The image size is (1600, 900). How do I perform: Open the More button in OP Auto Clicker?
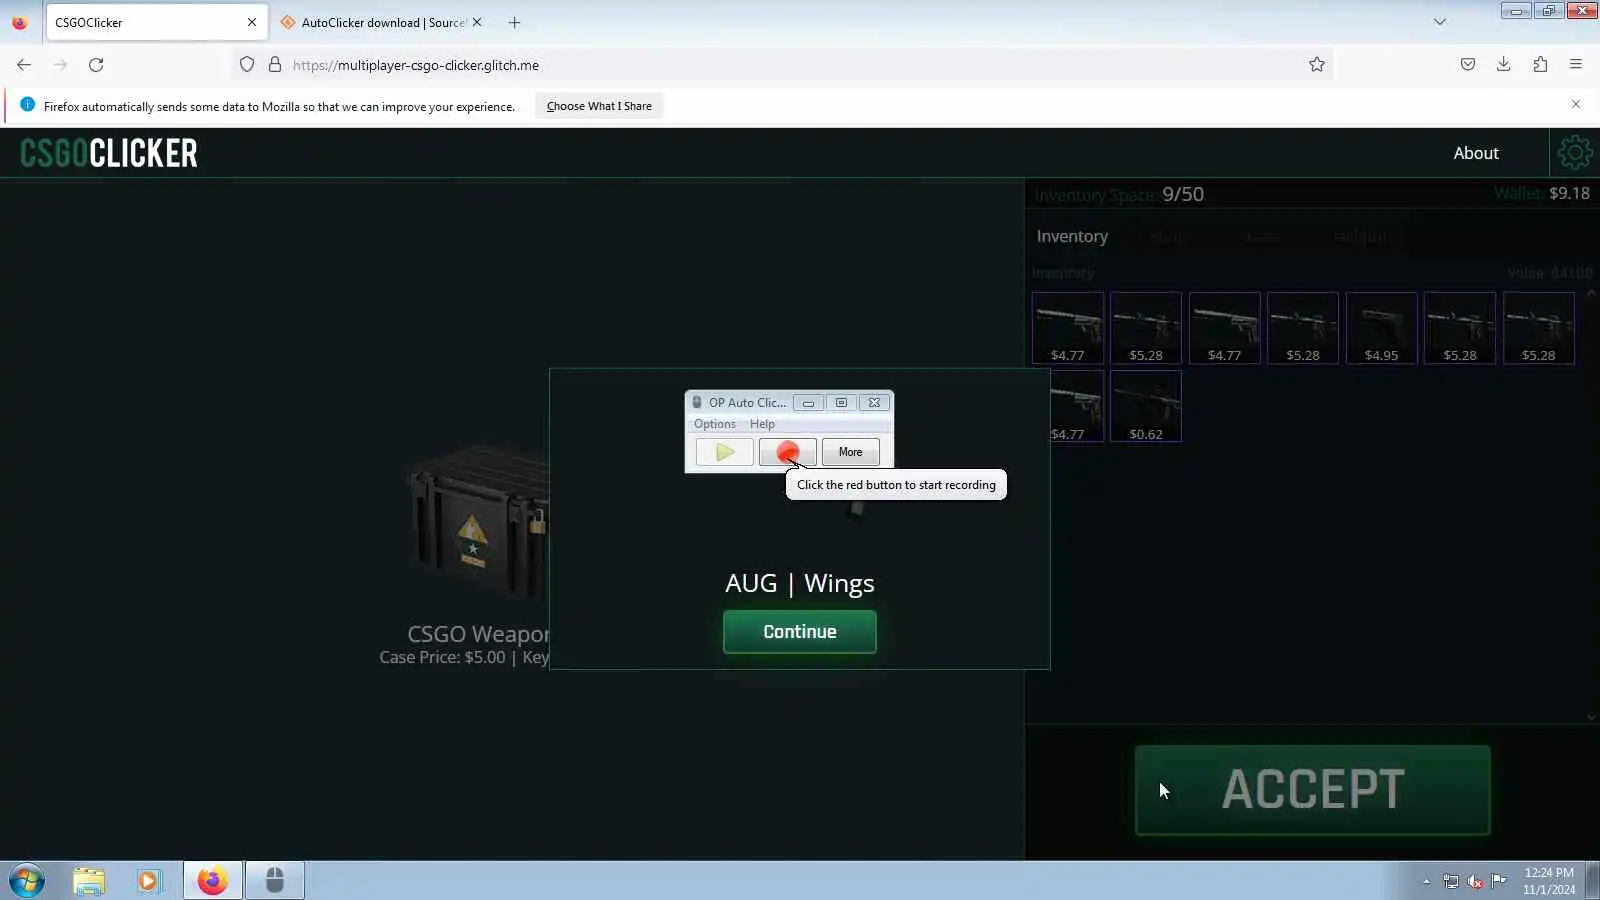point(851,452)
